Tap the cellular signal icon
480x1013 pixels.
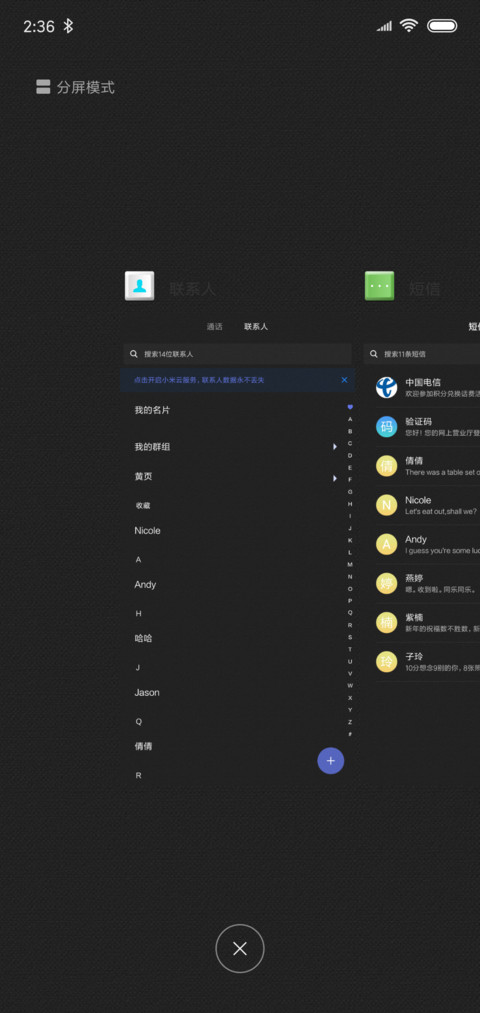[x=384, y=26]
